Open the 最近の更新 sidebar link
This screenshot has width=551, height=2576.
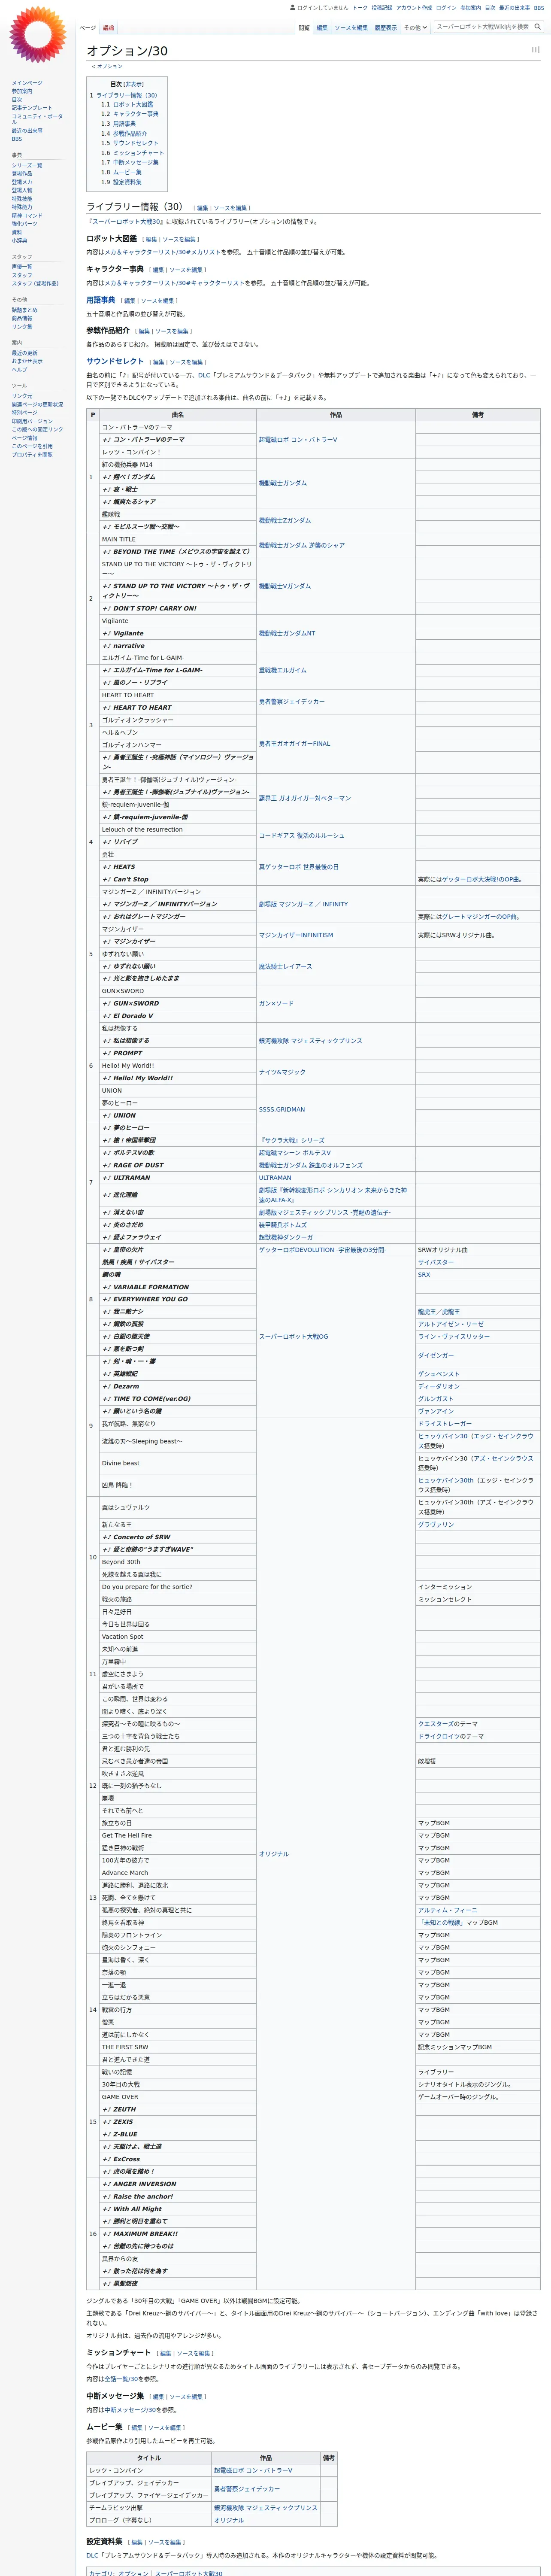(24, 353)
